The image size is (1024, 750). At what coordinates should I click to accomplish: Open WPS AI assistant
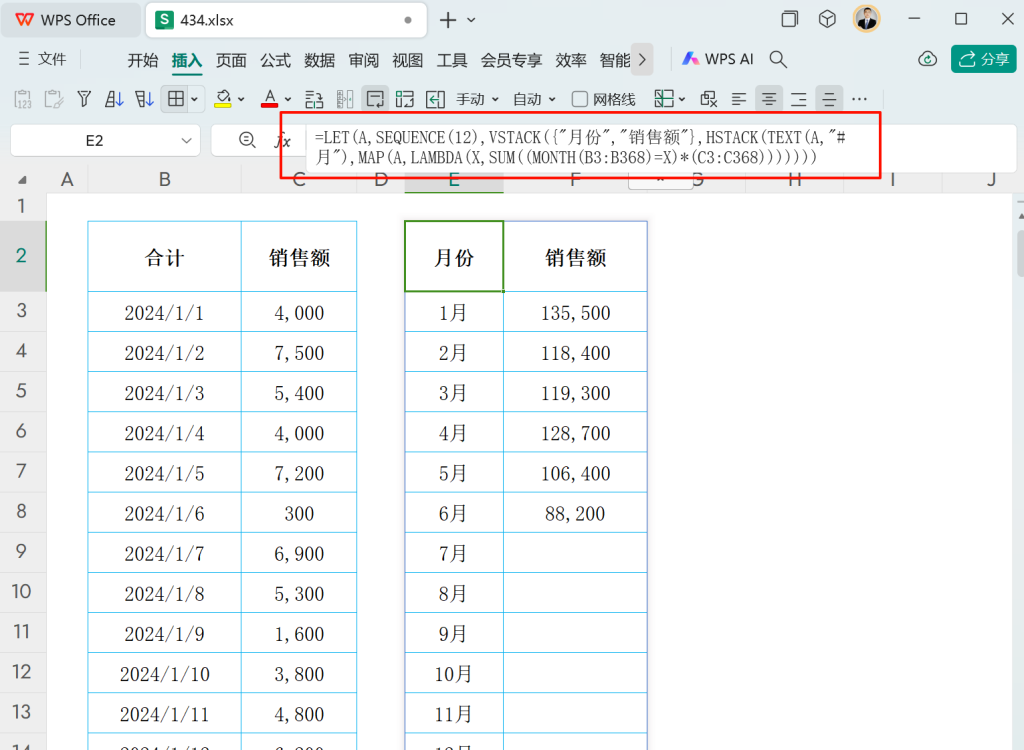718,59
